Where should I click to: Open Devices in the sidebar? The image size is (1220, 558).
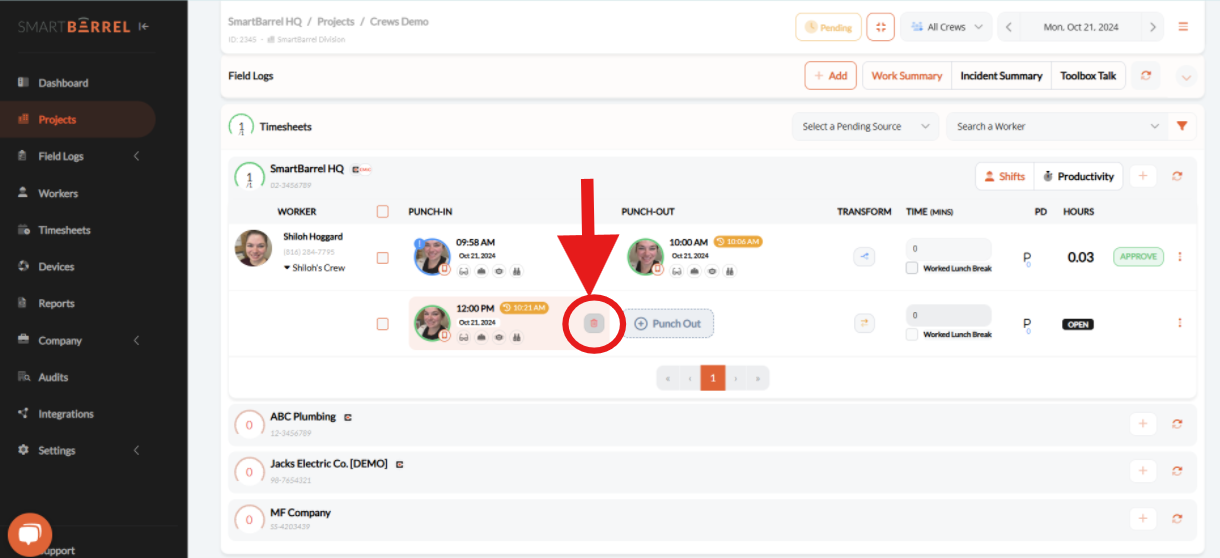[x=56, y=267]
